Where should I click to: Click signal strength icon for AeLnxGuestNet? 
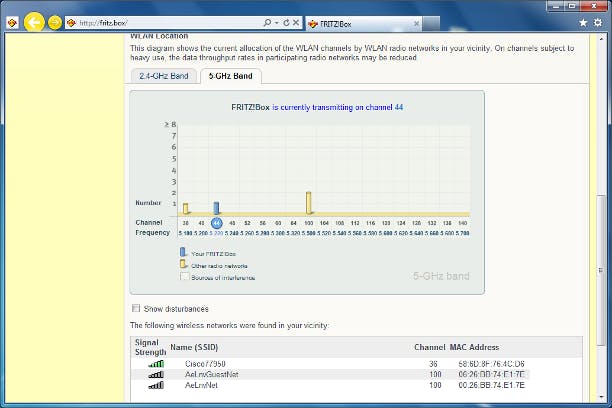(x=156, y=375)
